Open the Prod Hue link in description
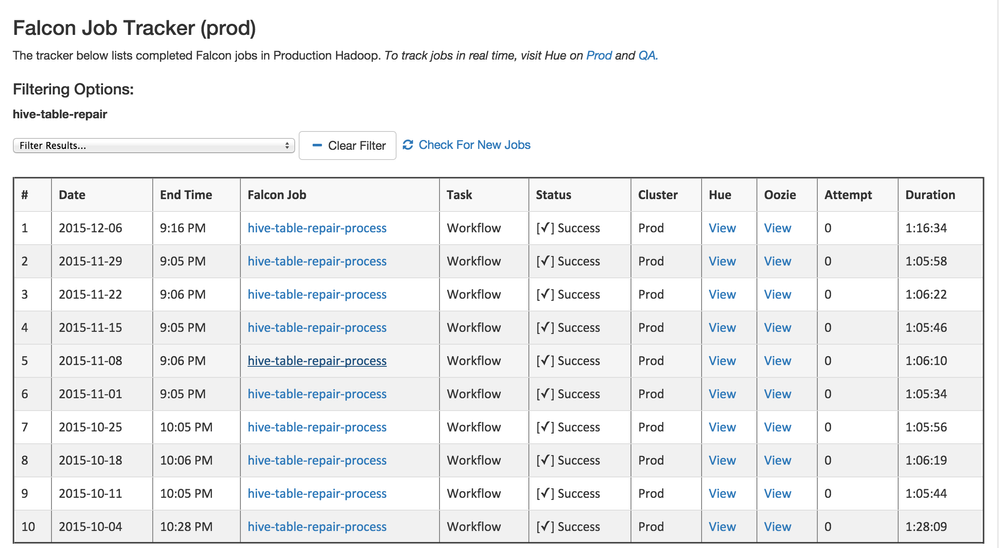The image size is (999, 548). coord(599,55)
